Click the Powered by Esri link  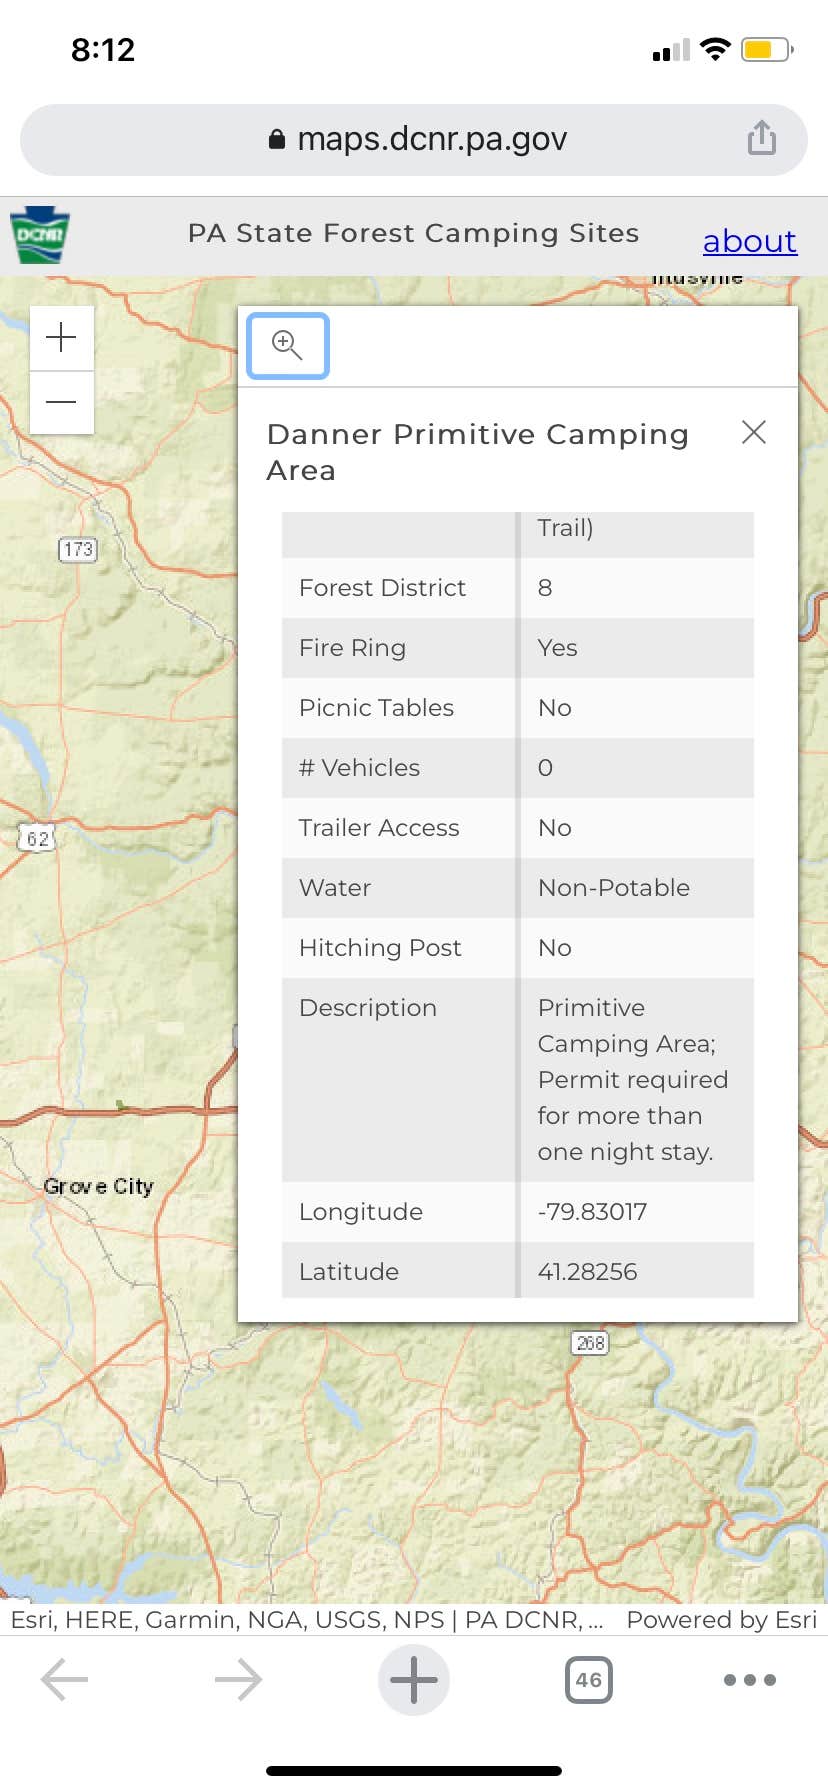[721, 1620]
